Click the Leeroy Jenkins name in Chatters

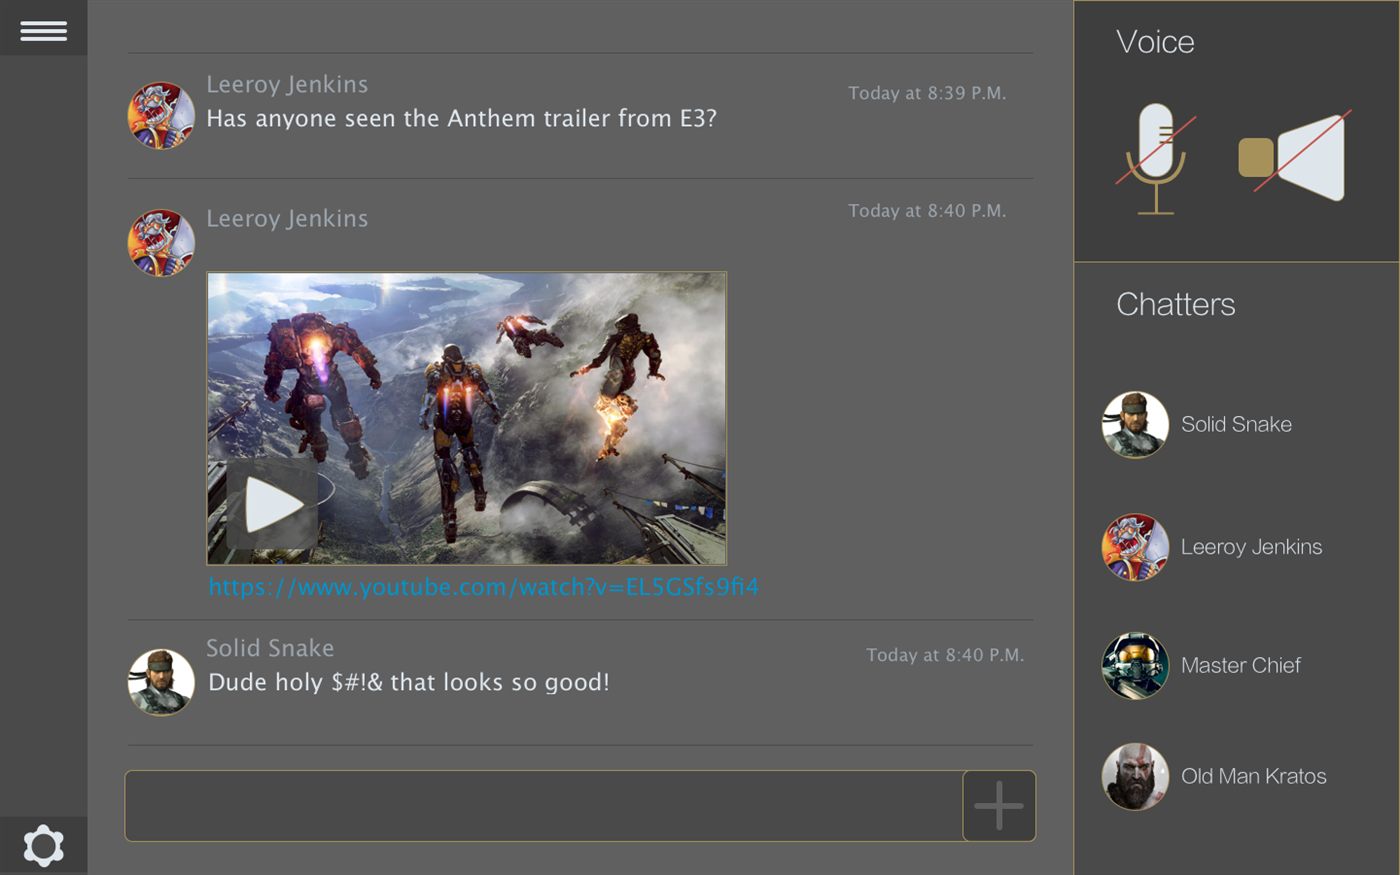tap(1251, 547)
